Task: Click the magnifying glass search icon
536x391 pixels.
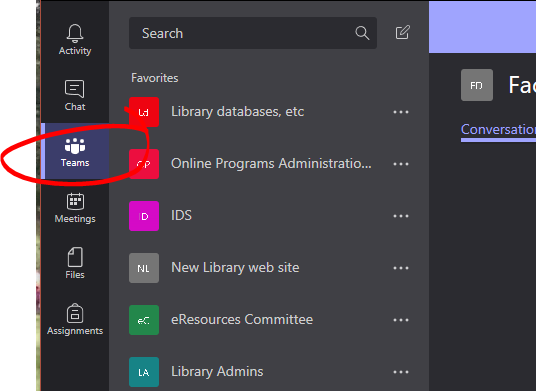Action: 362,33
